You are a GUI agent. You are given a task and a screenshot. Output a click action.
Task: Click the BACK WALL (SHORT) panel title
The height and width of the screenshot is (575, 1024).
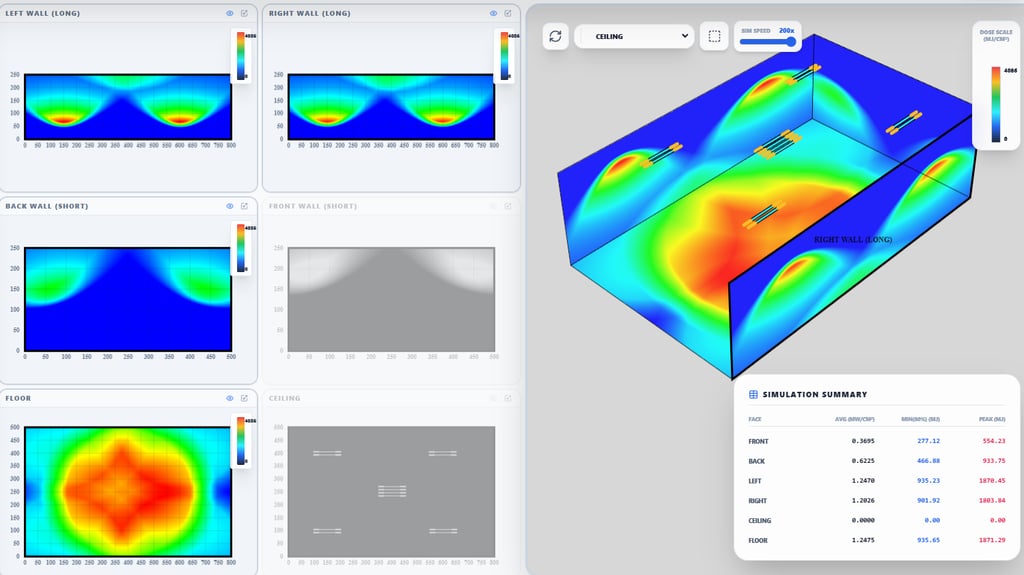tap(46, 206)
